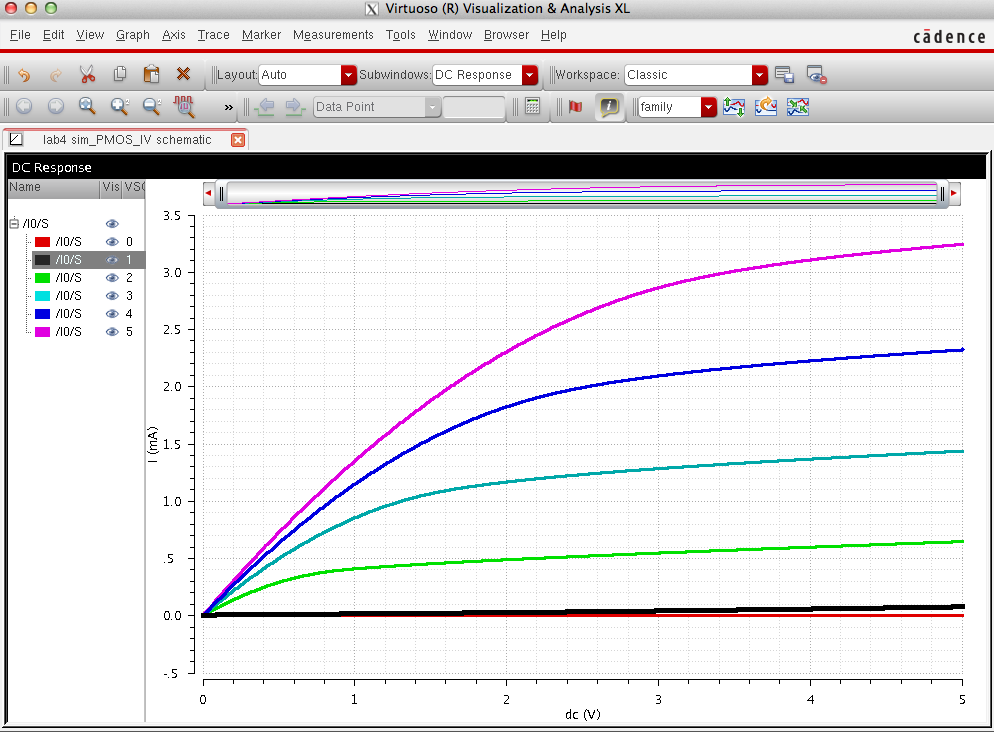
Task: Open the Calculator icon
Action: tap(532, 106)
